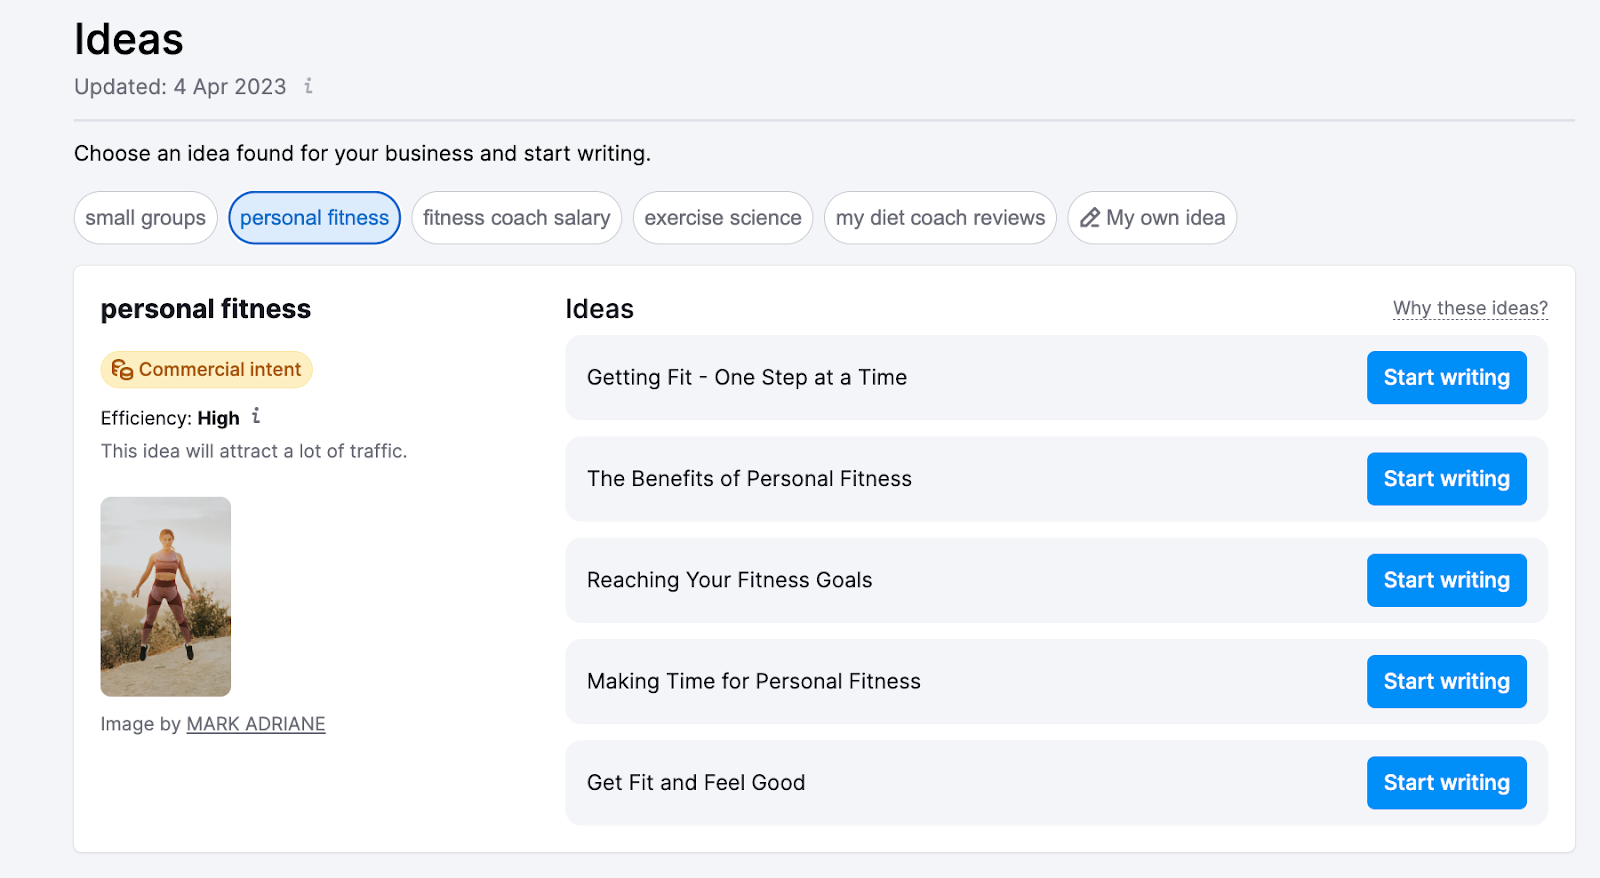Click the pencil icon in My own idea
The image size is (1600, 878).
[x=1090, y=218]
